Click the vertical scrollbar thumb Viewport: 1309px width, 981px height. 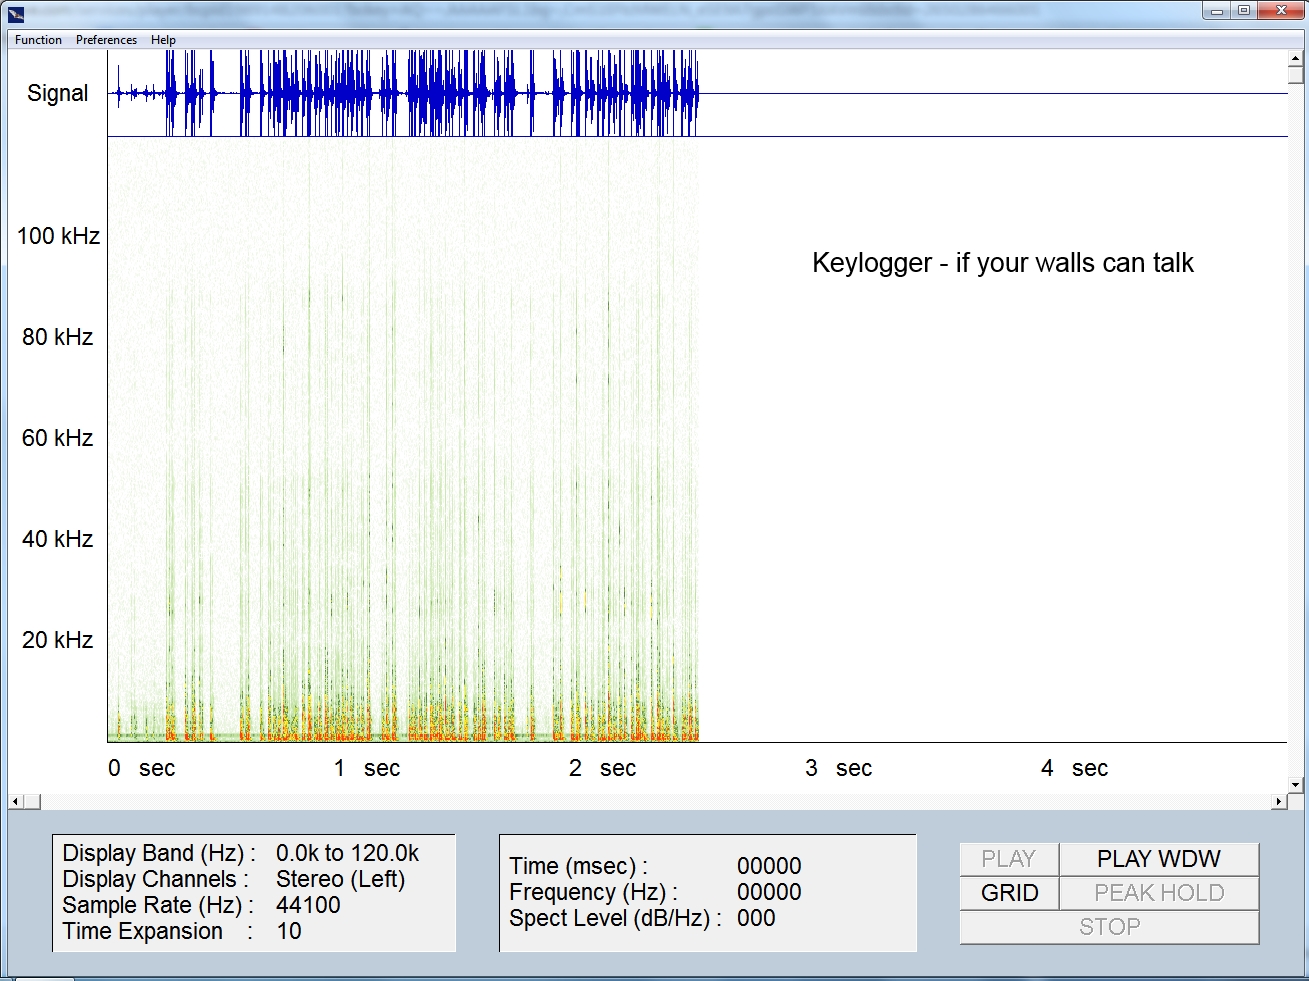(1296, 75)
